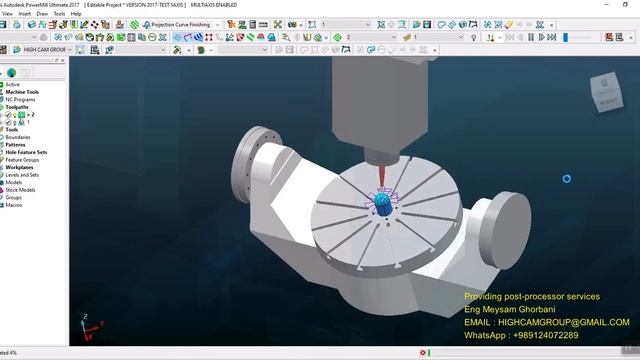Select Levels and Sets entry
This screenshot has height=360, width=640.
pos(22,175)
